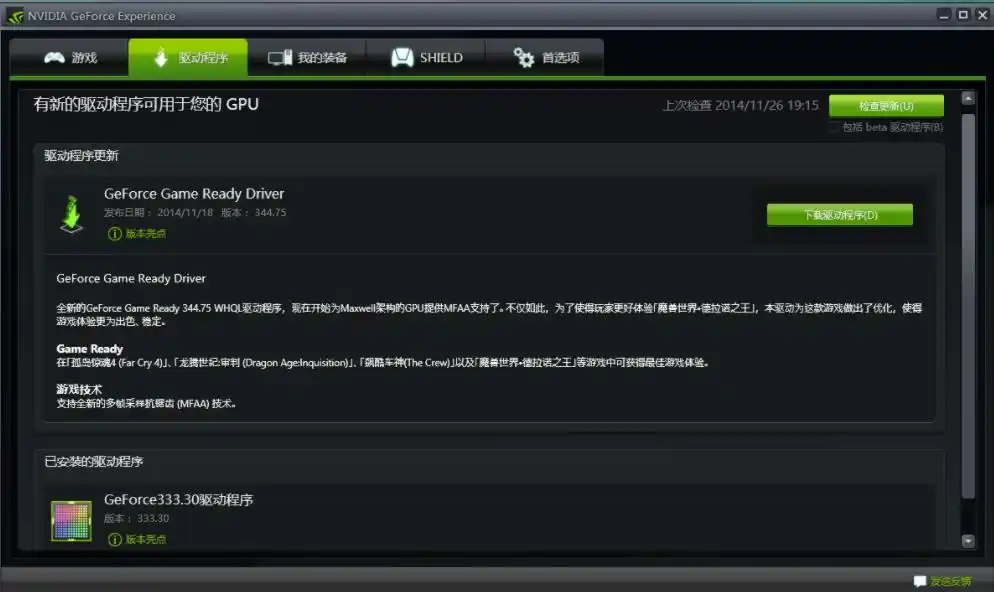Click the gears icon on 首选项 tab
The height and width of the screenshot is (592, 994).
click(x=524, y=58)
